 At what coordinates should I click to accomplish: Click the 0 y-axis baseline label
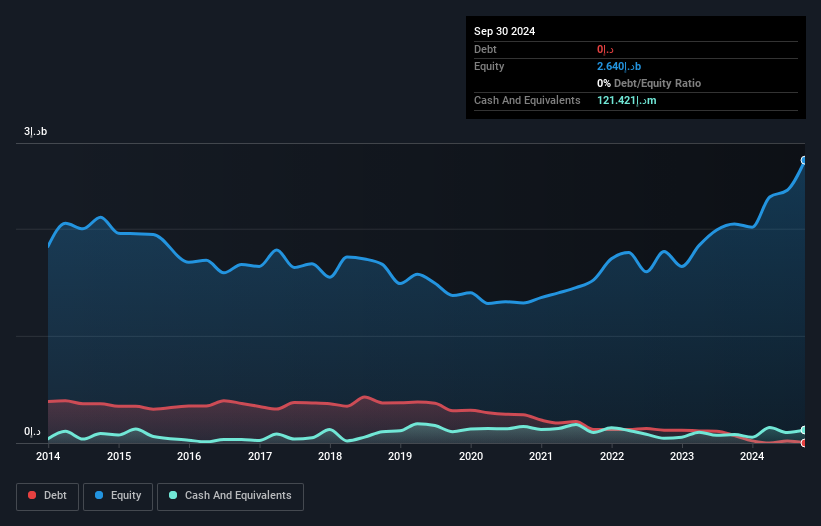coord(33,432)
